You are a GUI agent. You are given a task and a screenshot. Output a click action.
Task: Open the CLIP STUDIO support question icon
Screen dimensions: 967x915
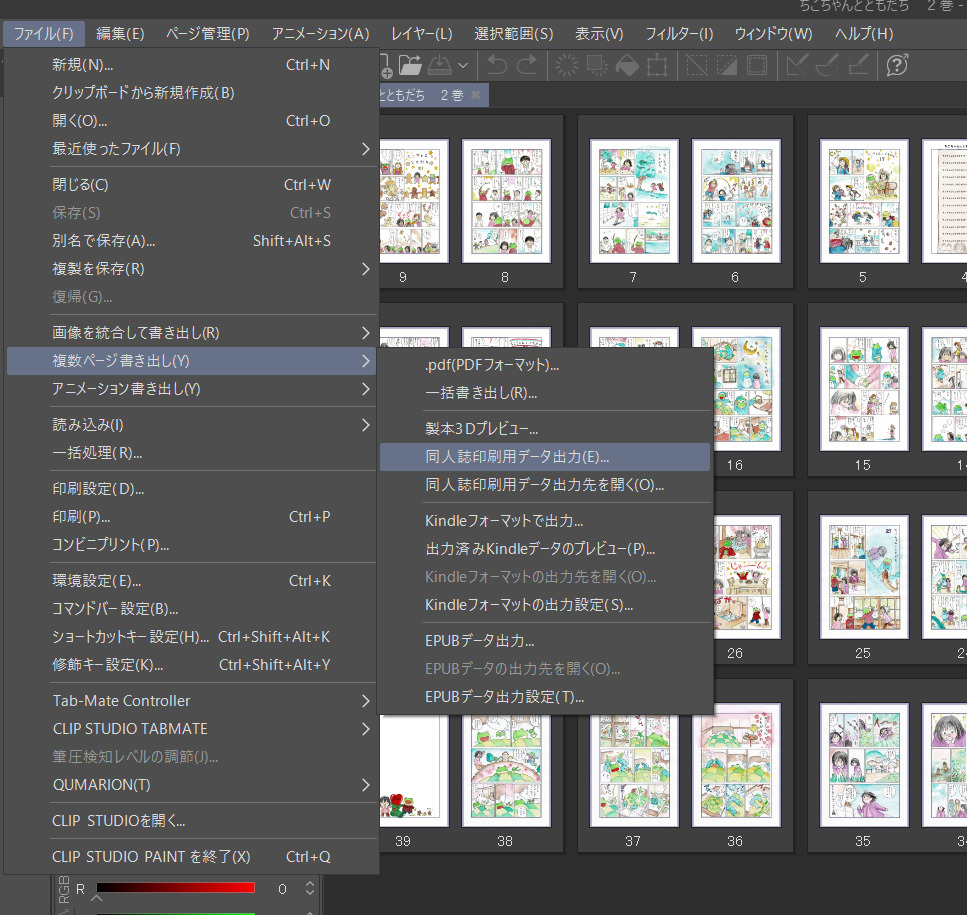pos(897,65)
